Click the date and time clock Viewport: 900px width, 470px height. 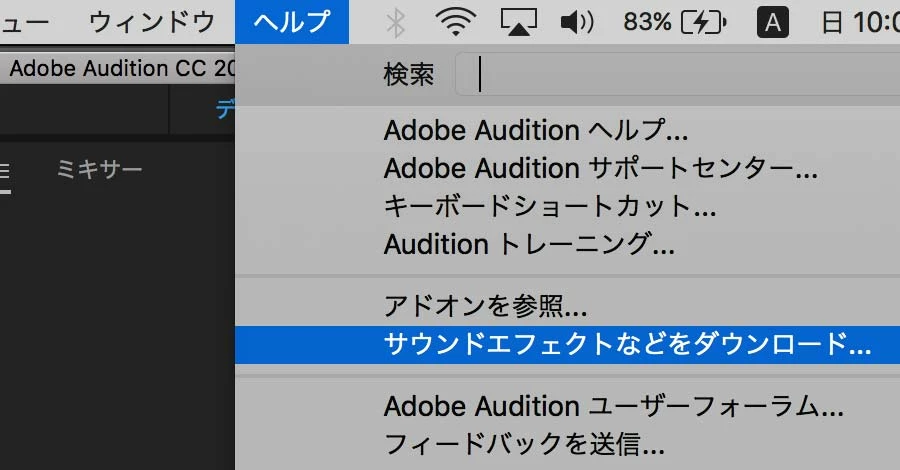tap(860, 23)
